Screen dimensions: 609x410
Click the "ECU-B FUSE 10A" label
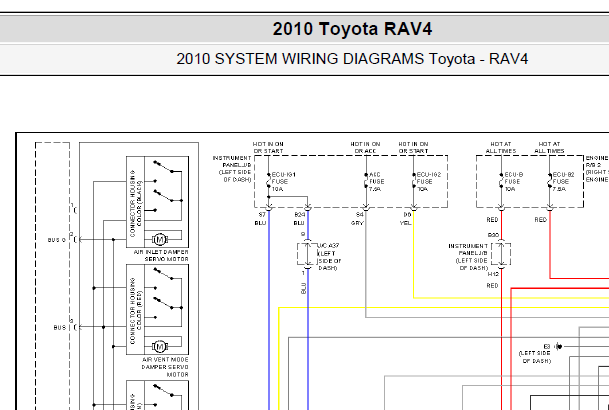tap(513, 182)
